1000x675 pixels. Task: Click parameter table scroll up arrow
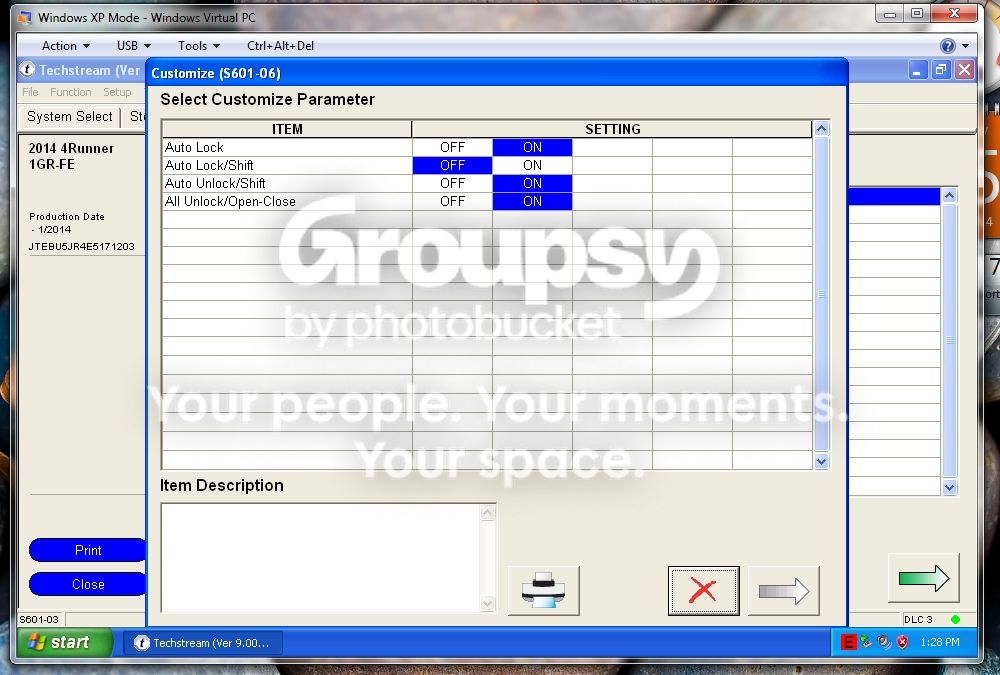pos(821,129)
